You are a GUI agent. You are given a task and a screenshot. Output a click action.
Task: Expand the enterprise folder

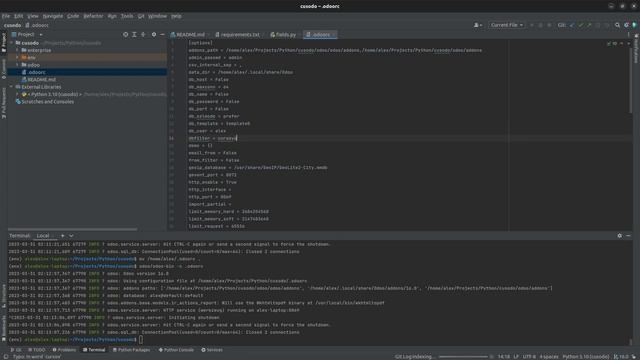click(x=17, y=50)
